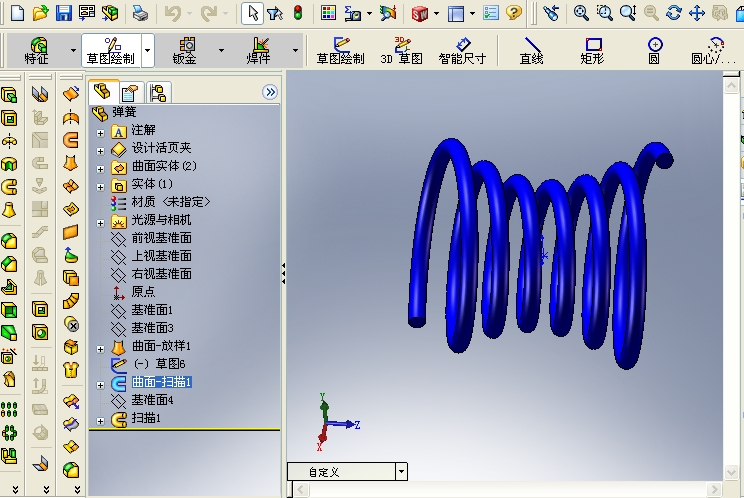Rebuild the model with traffic light icon
This screenshot has width=744, height=498.
[x=298, y=13]
